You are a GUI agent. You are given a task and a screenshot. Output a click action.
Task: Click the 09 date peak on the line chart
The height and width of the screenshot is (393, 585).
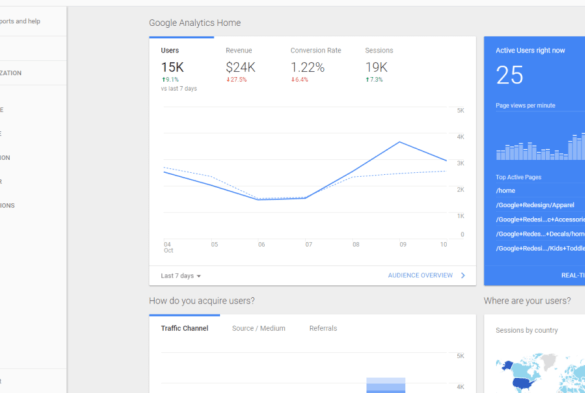click(400, 142)
